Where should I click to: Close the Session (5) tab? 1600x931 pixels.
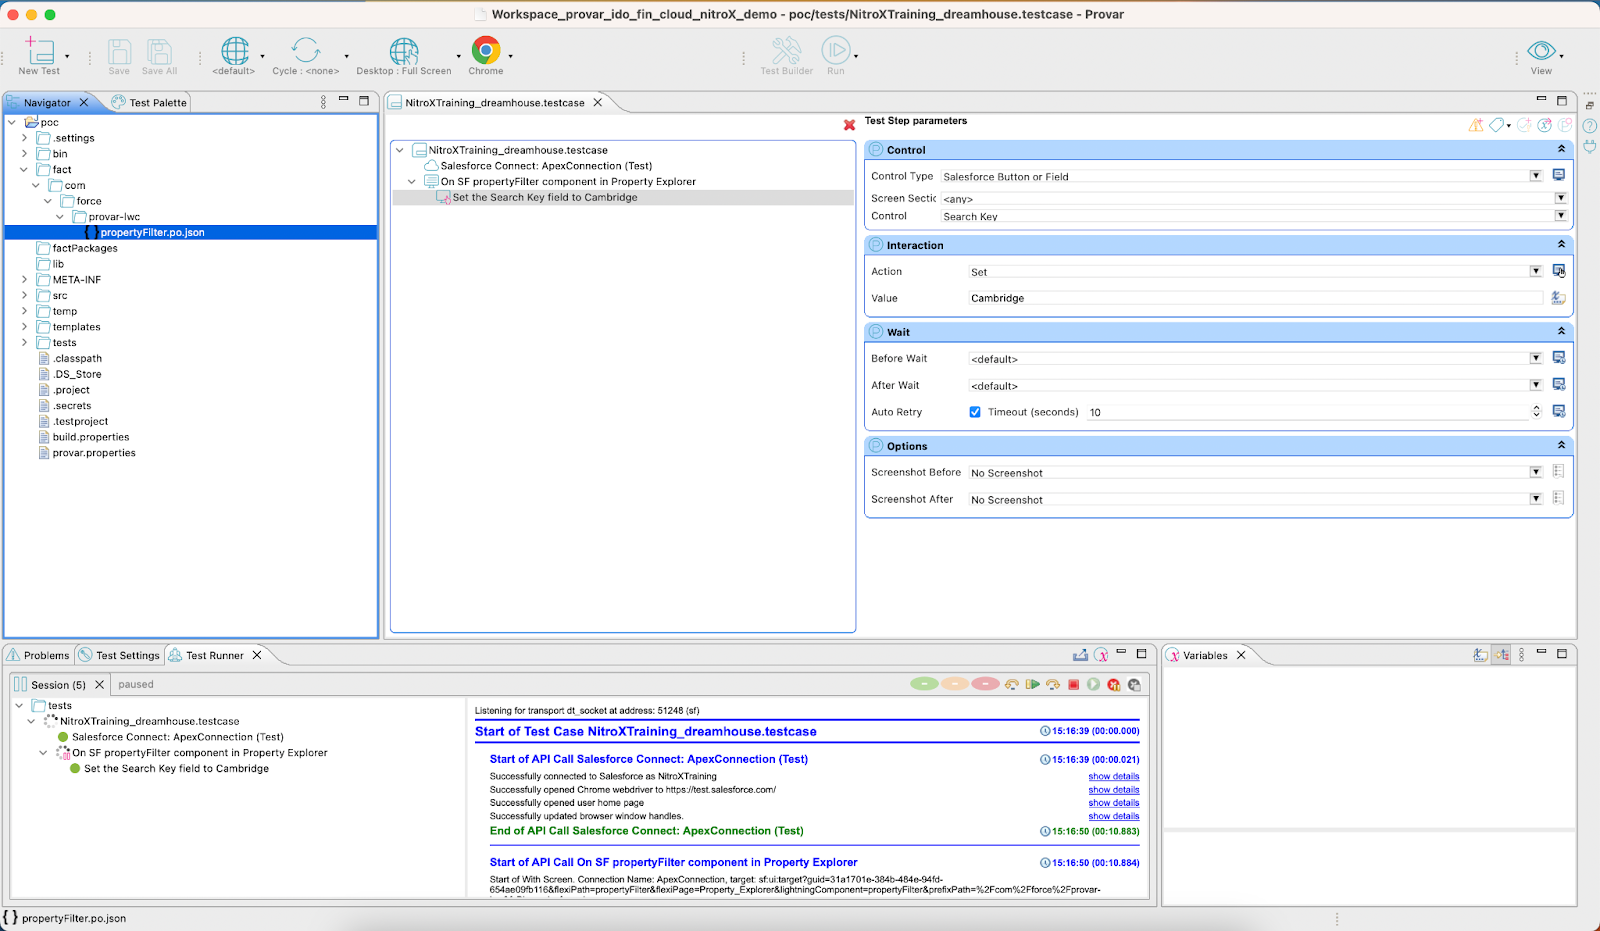tap(99, 685)
